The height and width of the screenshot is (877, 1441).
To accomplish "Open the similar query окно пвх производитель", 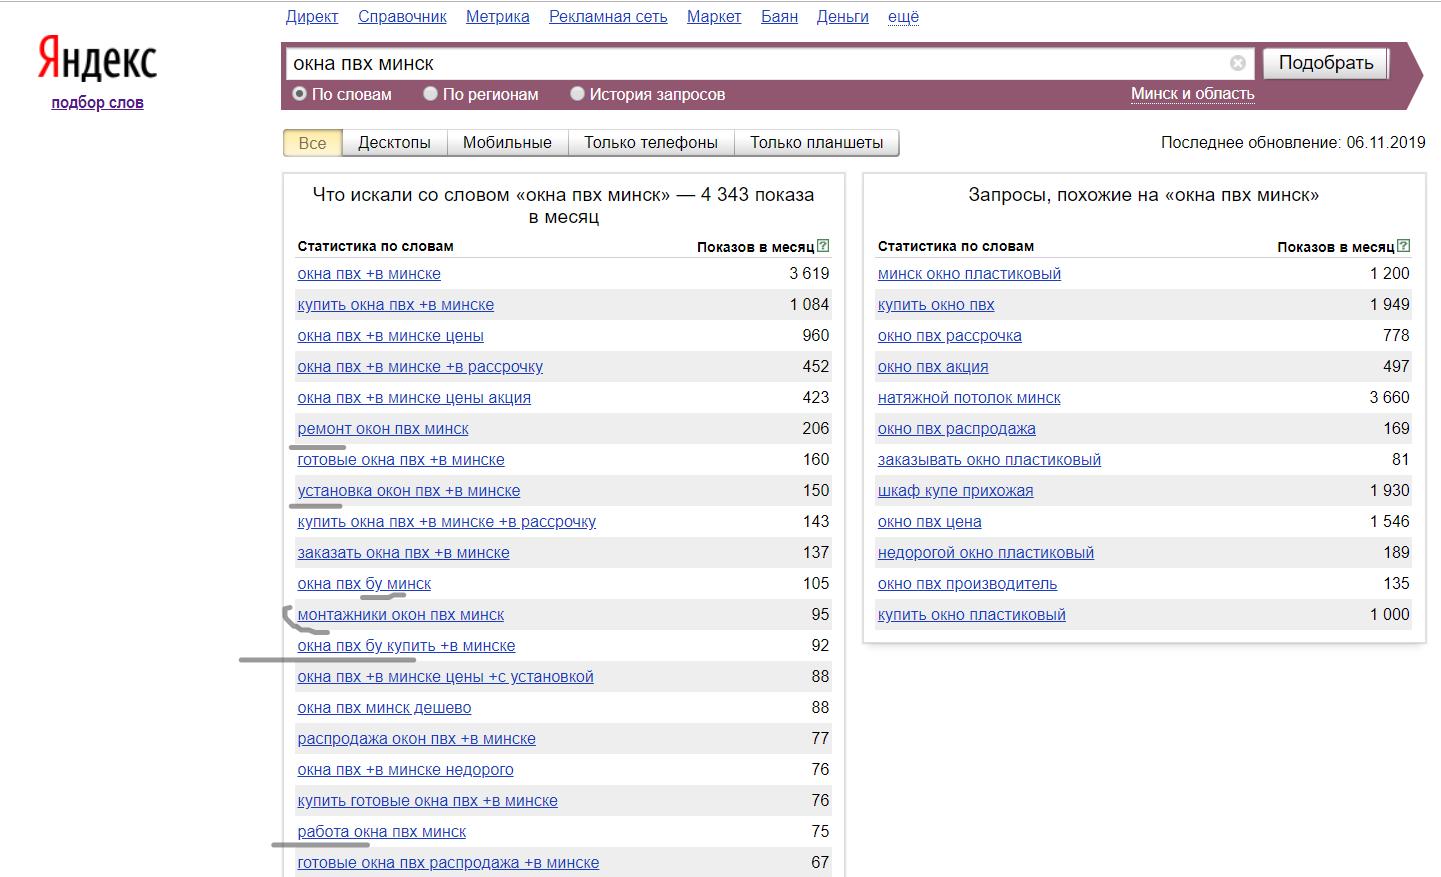I will coord(967,584).
